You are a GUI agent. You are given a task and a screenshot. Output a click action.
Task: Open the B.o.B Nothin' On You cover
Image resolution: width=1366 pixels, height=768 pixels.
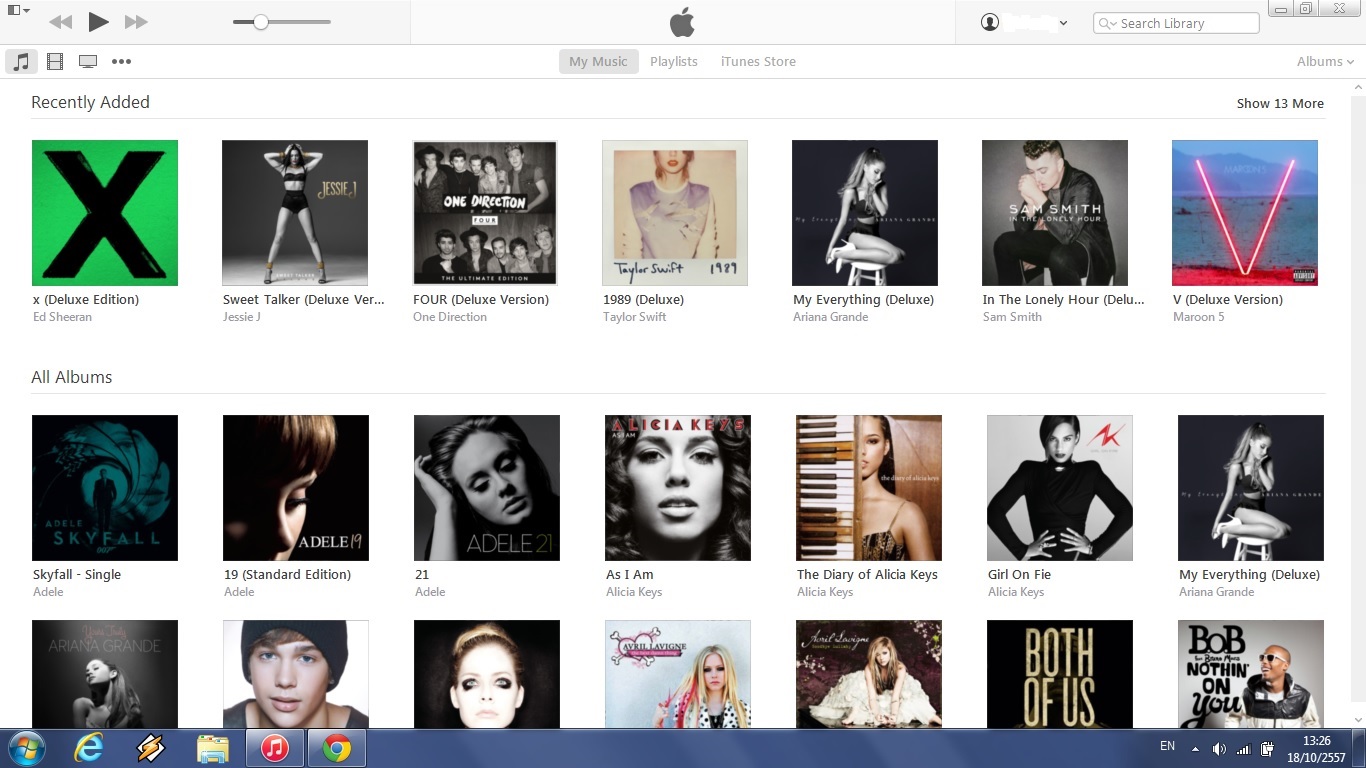[x=1251, y=674]
